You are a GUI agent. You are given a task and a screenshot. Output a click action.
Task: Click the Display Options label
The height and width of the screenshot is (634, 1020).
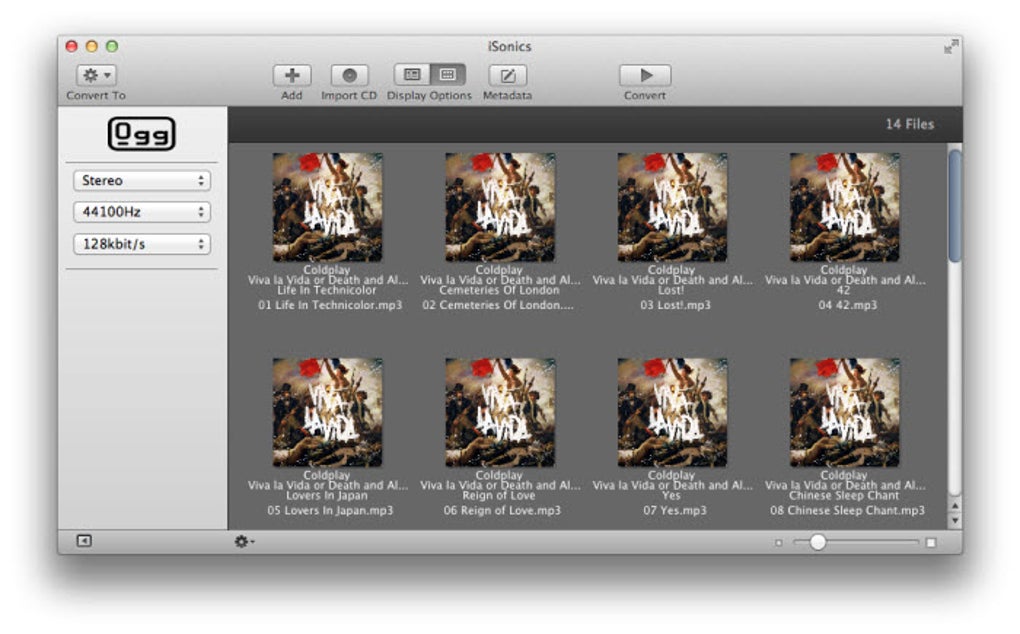coord(429,96)
